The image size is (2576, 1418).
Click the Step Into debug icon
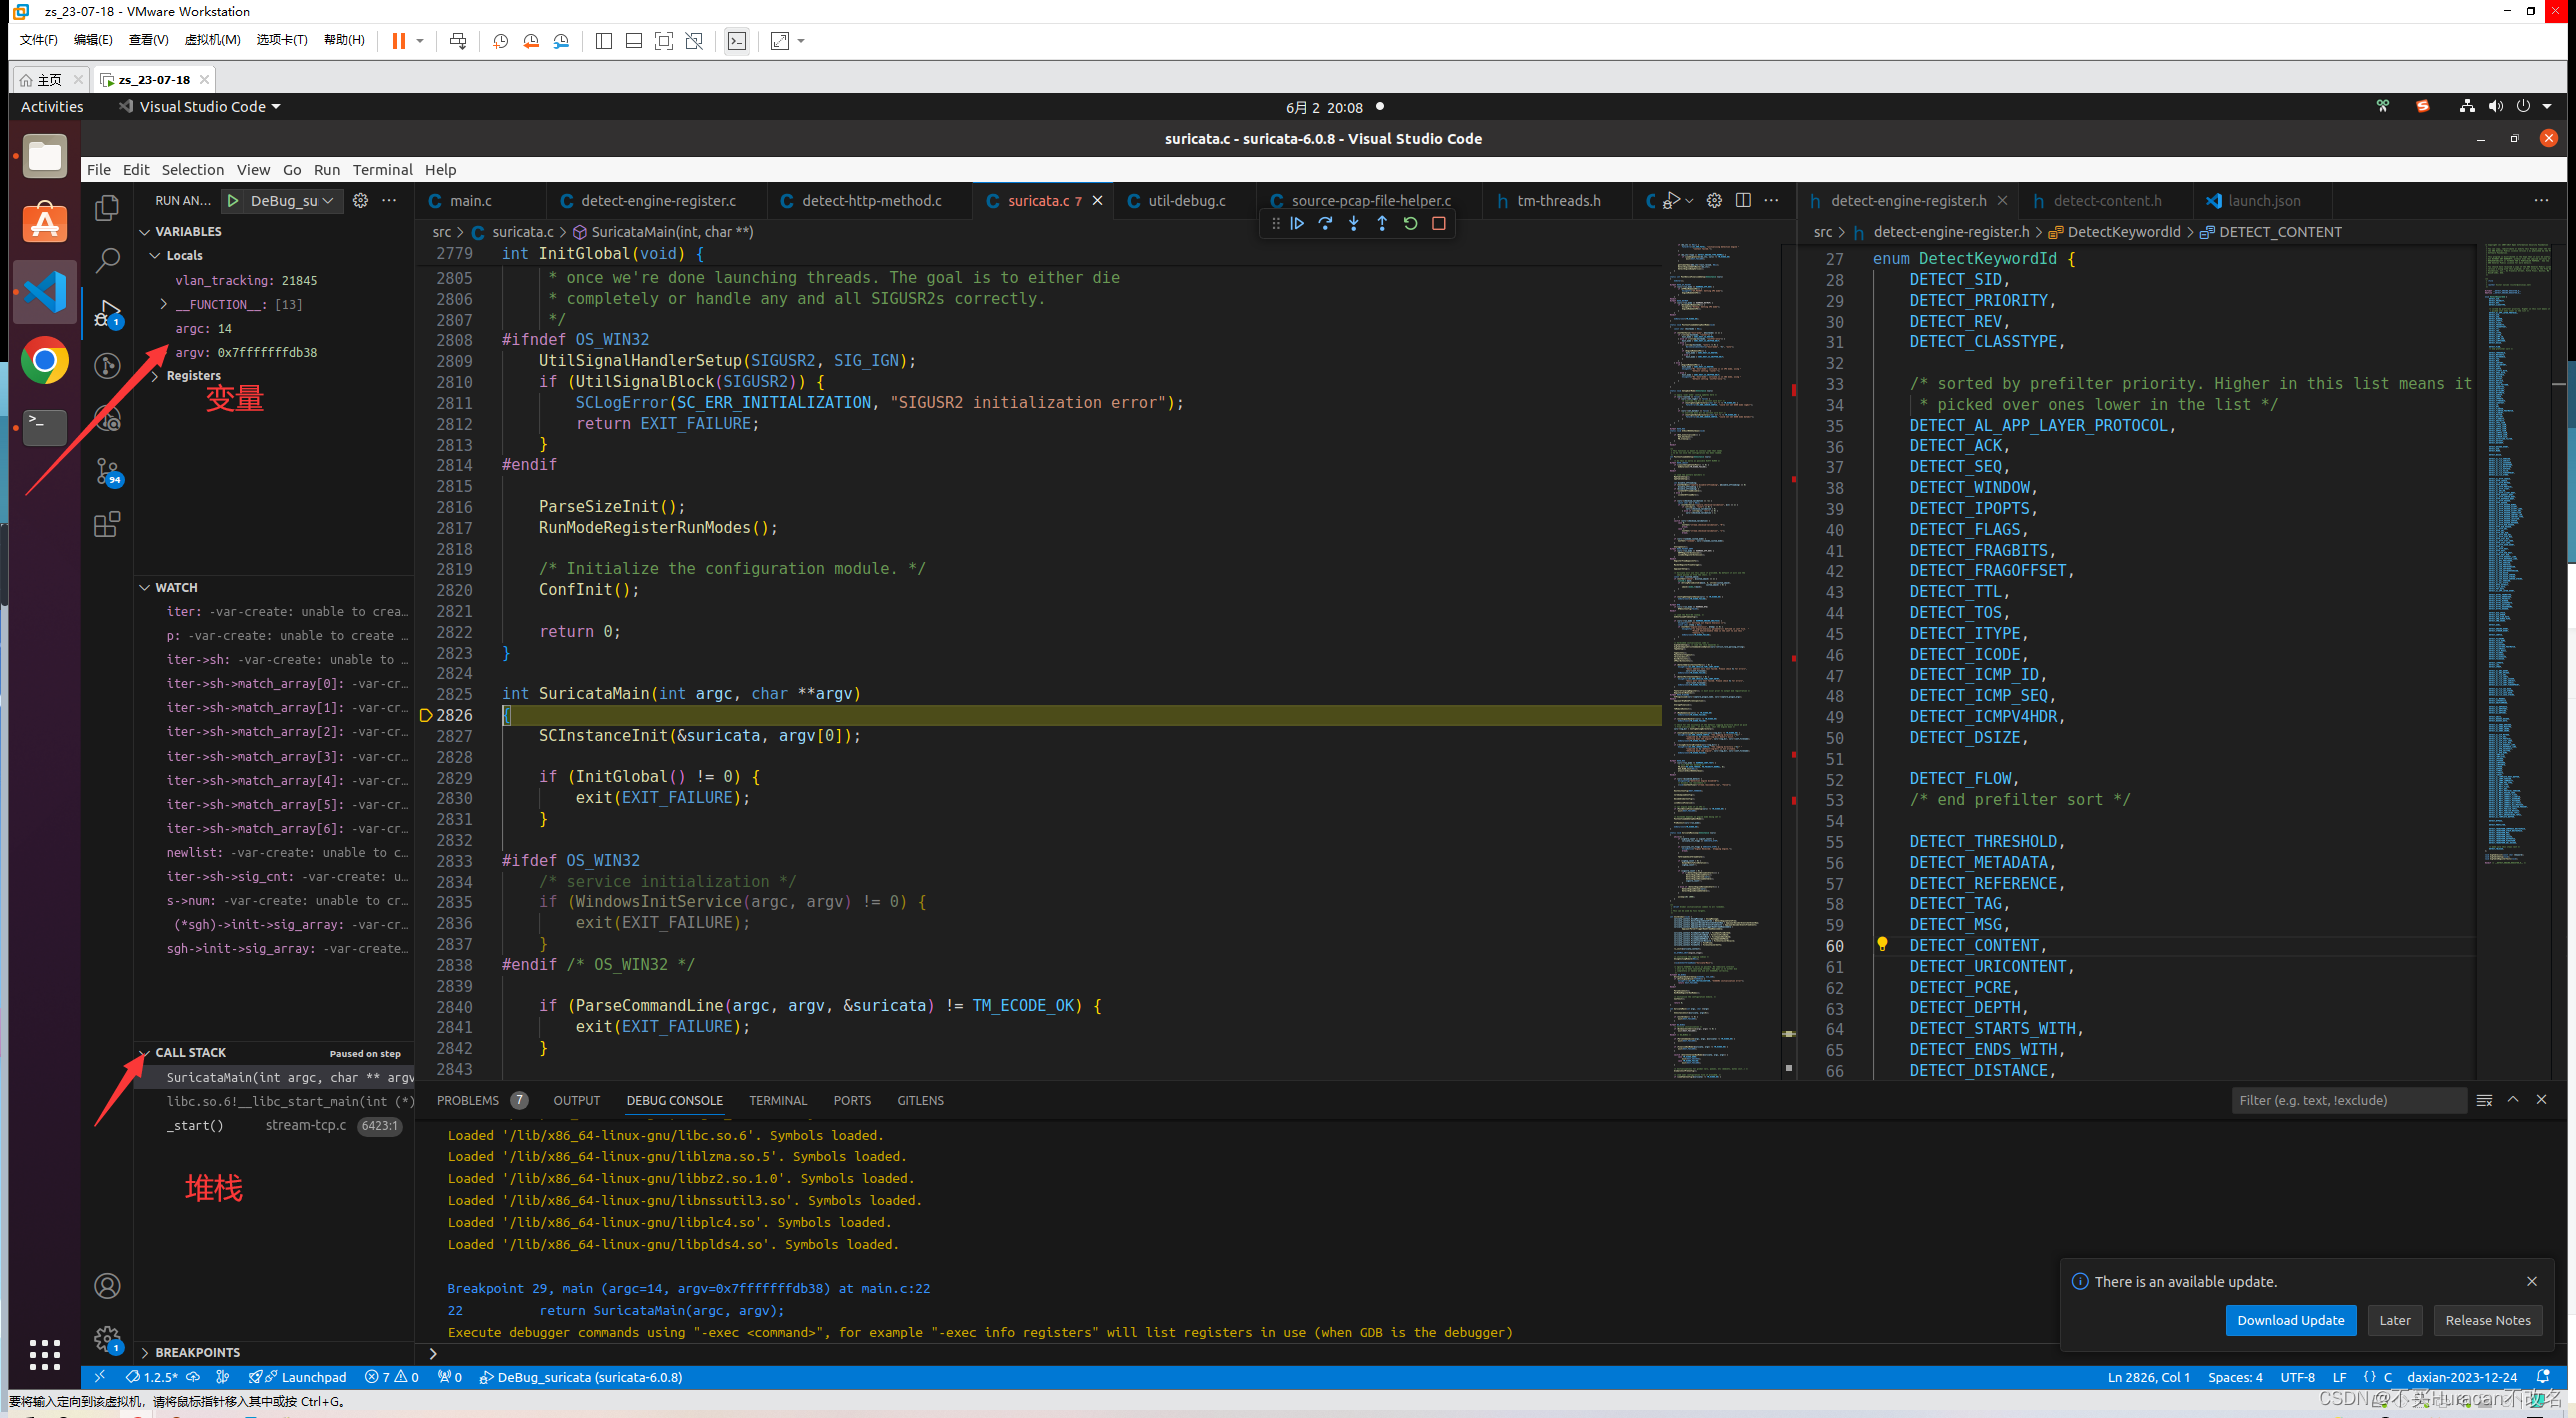[x=1353, y=224]
